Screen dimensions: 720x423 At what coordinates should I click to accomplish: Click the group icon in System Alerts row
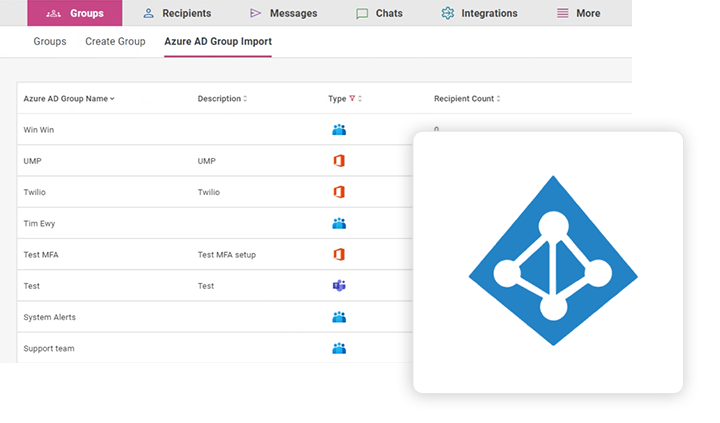338,317
